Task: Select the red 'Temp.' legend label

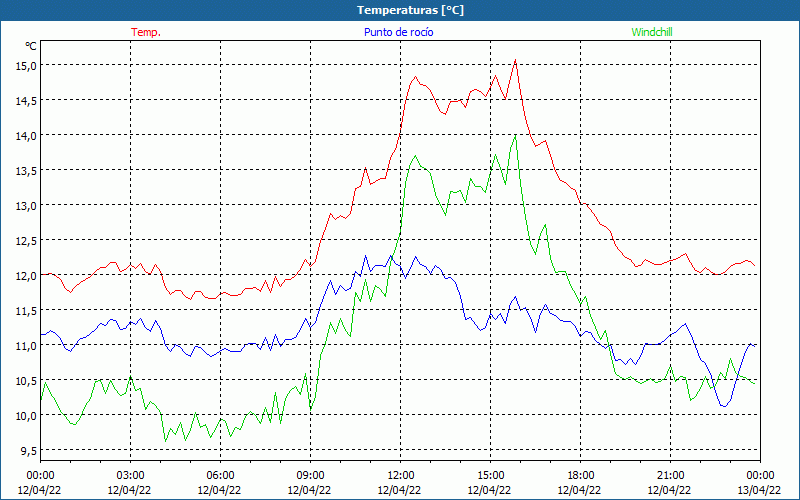Action: pyautogui.click(x=146, y=32)
